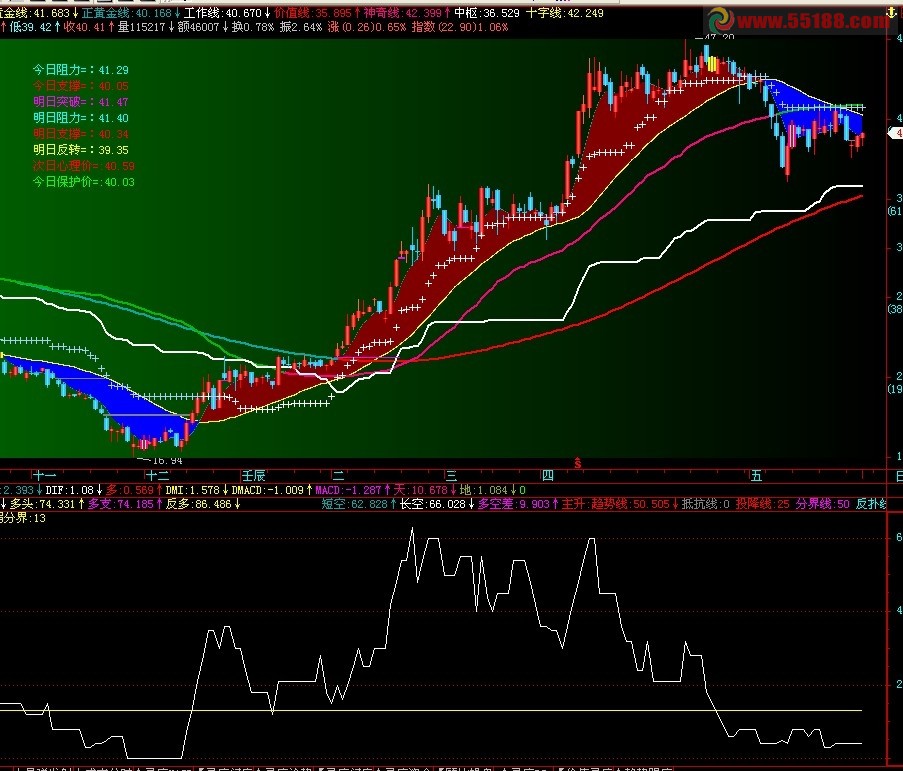Click the 投降线:25 indicator value
The width and height of the screenshot is (903, 771).
tap(762, 504)
